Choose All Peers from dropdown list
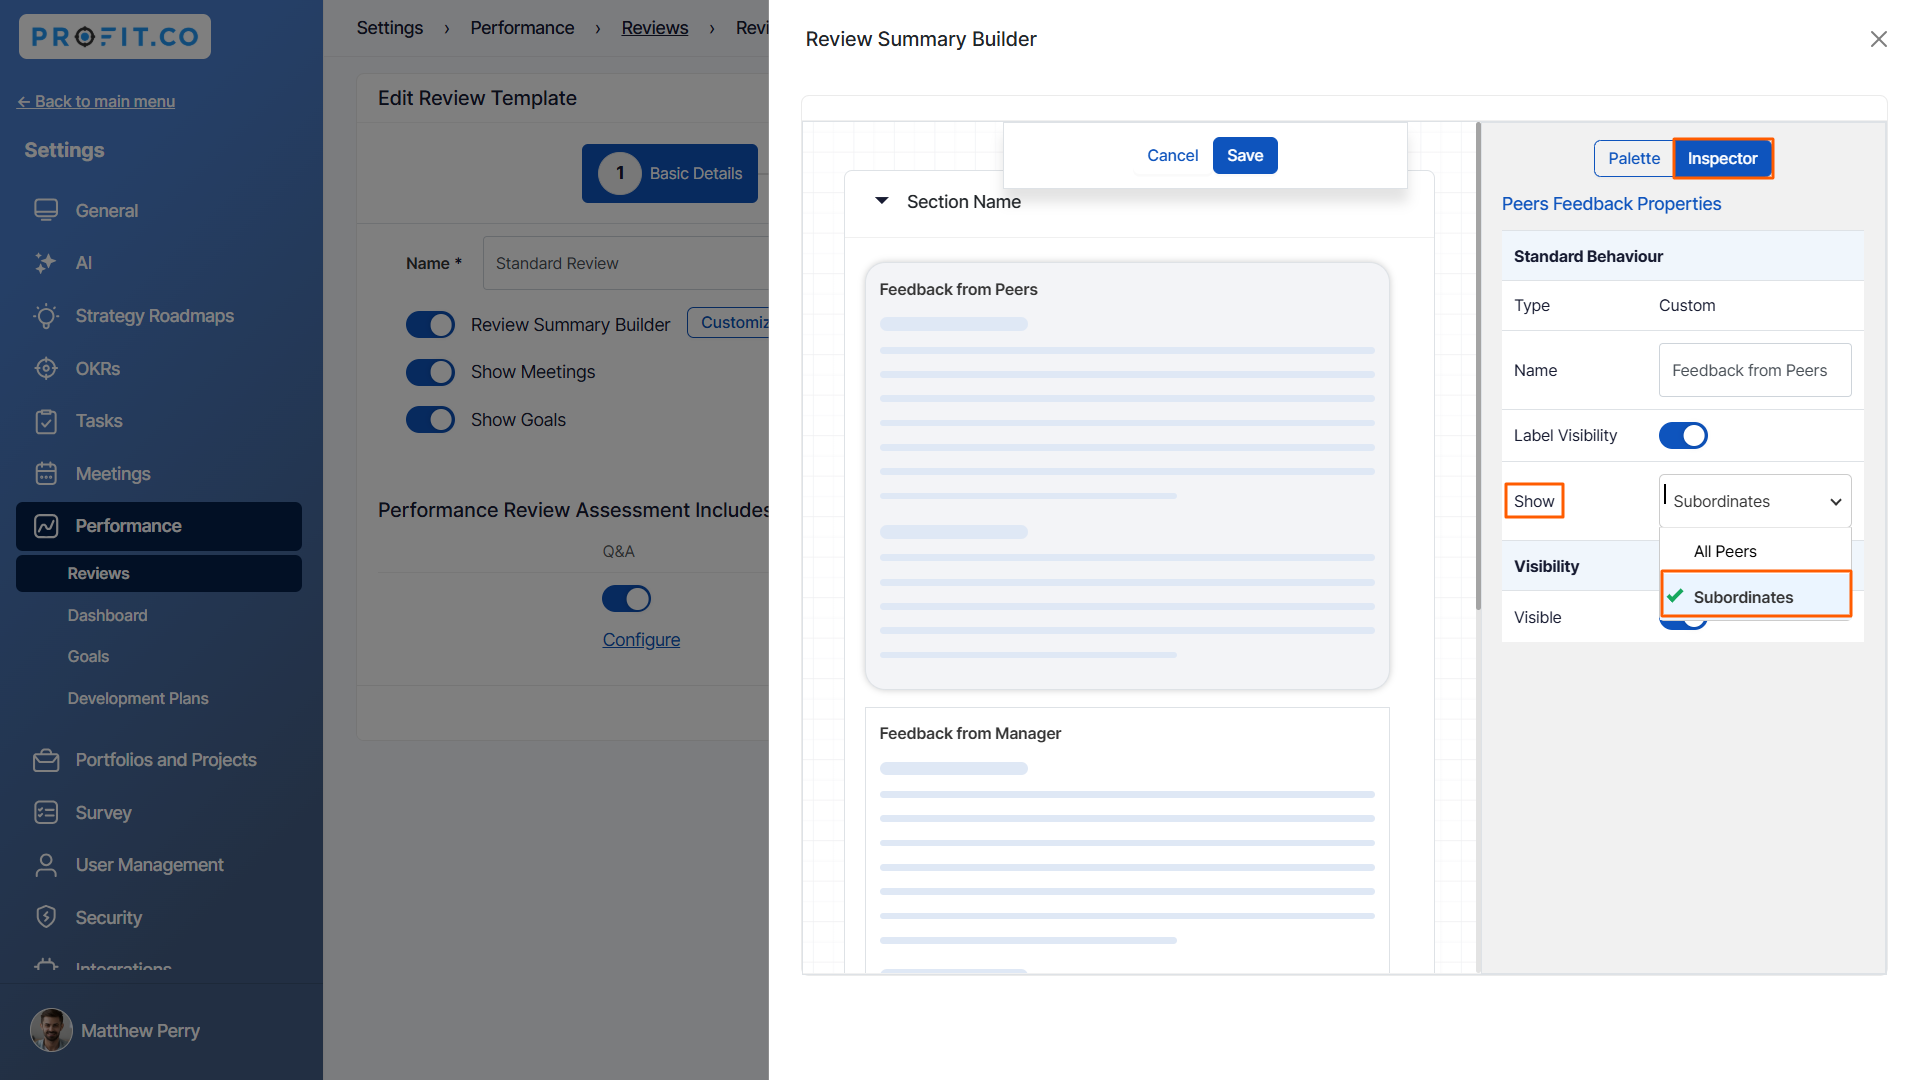Viewport: 1920px width, 1080px height. click(1725, 552)
